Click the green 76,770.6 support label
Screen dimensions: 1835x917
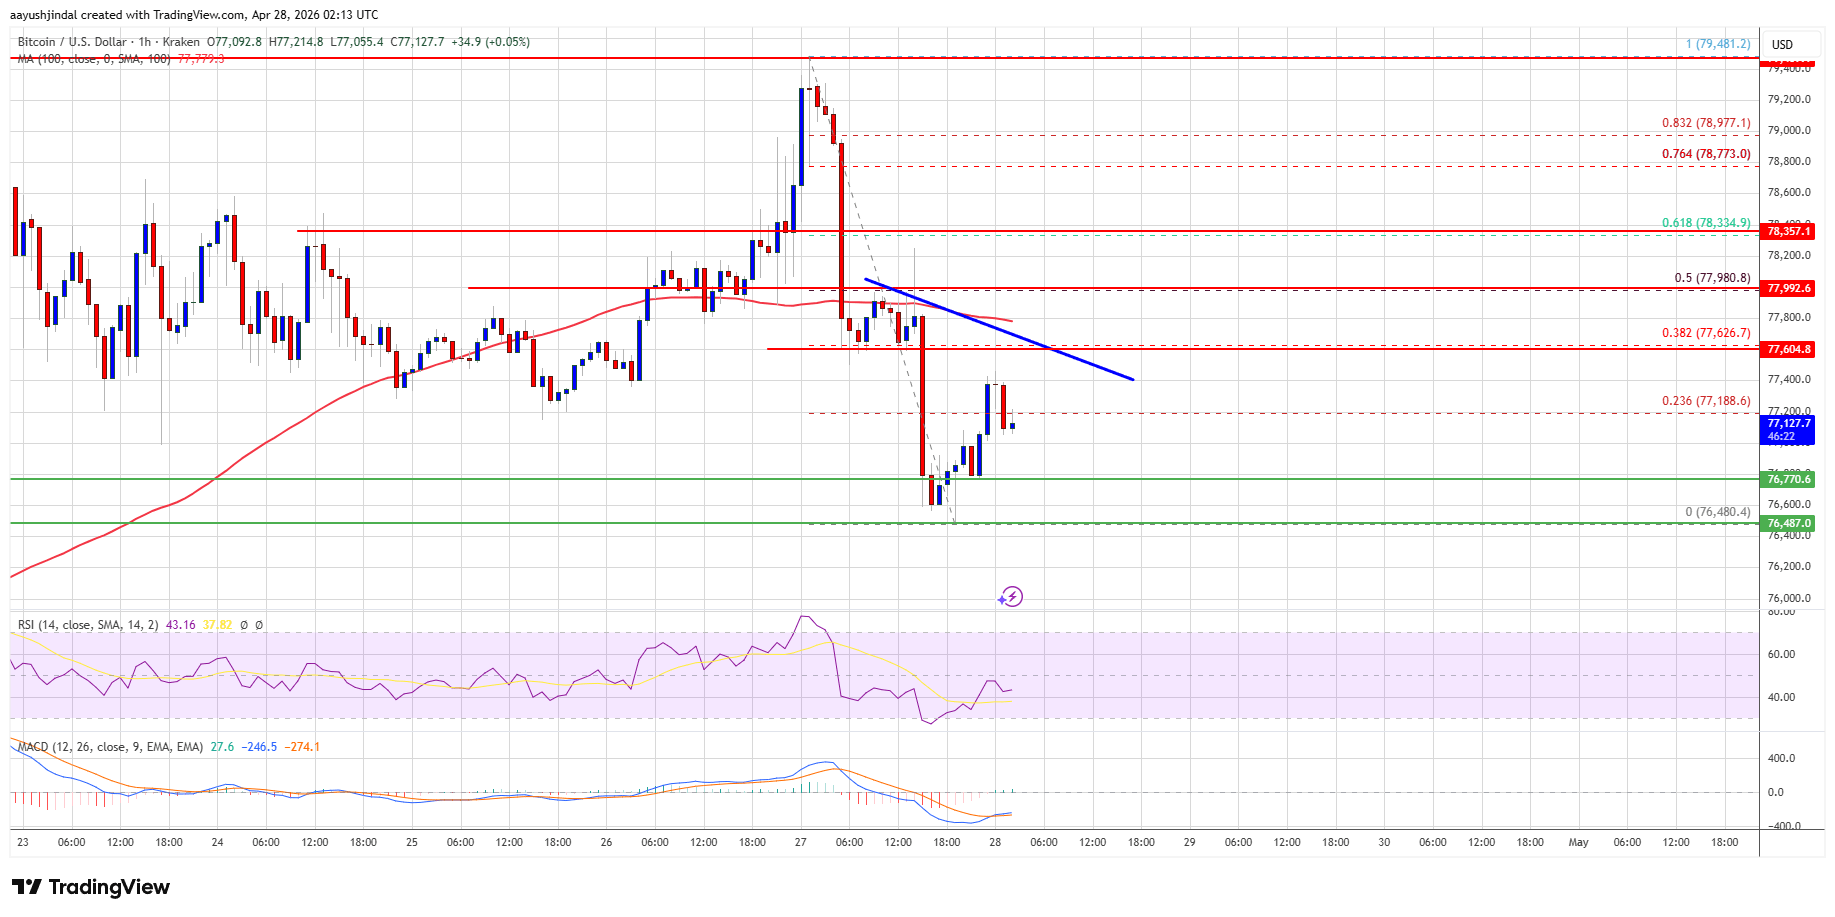(1788, 479)
